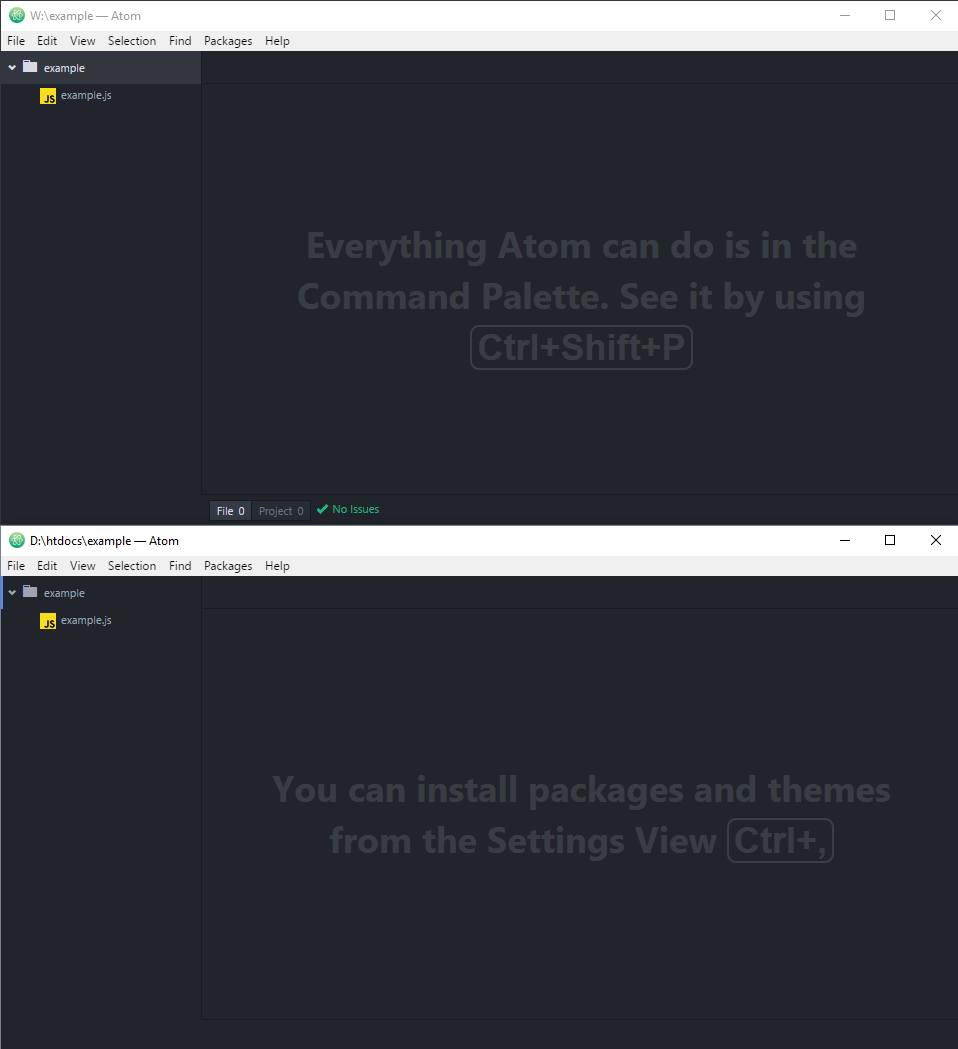The image size is (958, 1049).
Task: Select example folder name in D:\htdocs\example window
Action: pyautogui.click(x=64, y=593)
